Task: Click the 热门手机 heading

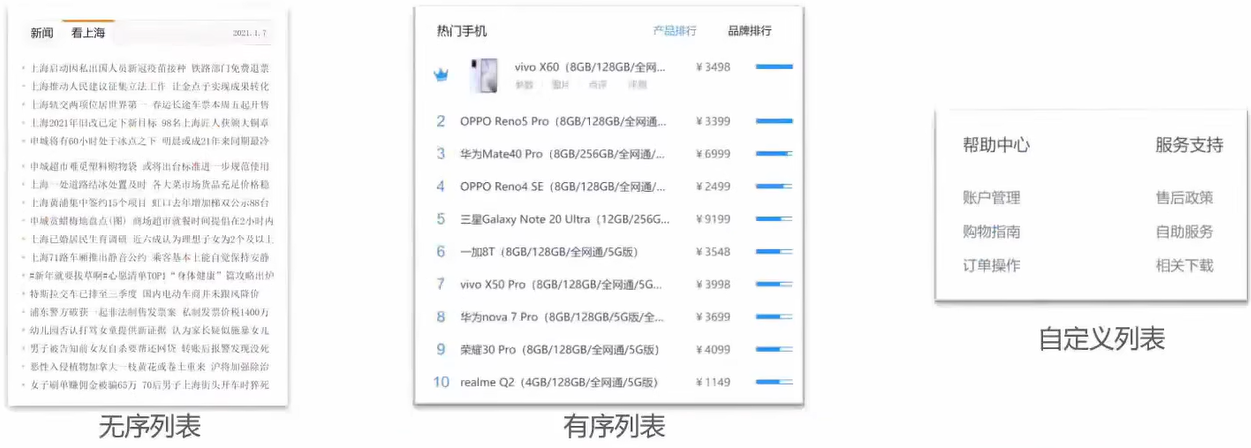Action: click(462, 31)
